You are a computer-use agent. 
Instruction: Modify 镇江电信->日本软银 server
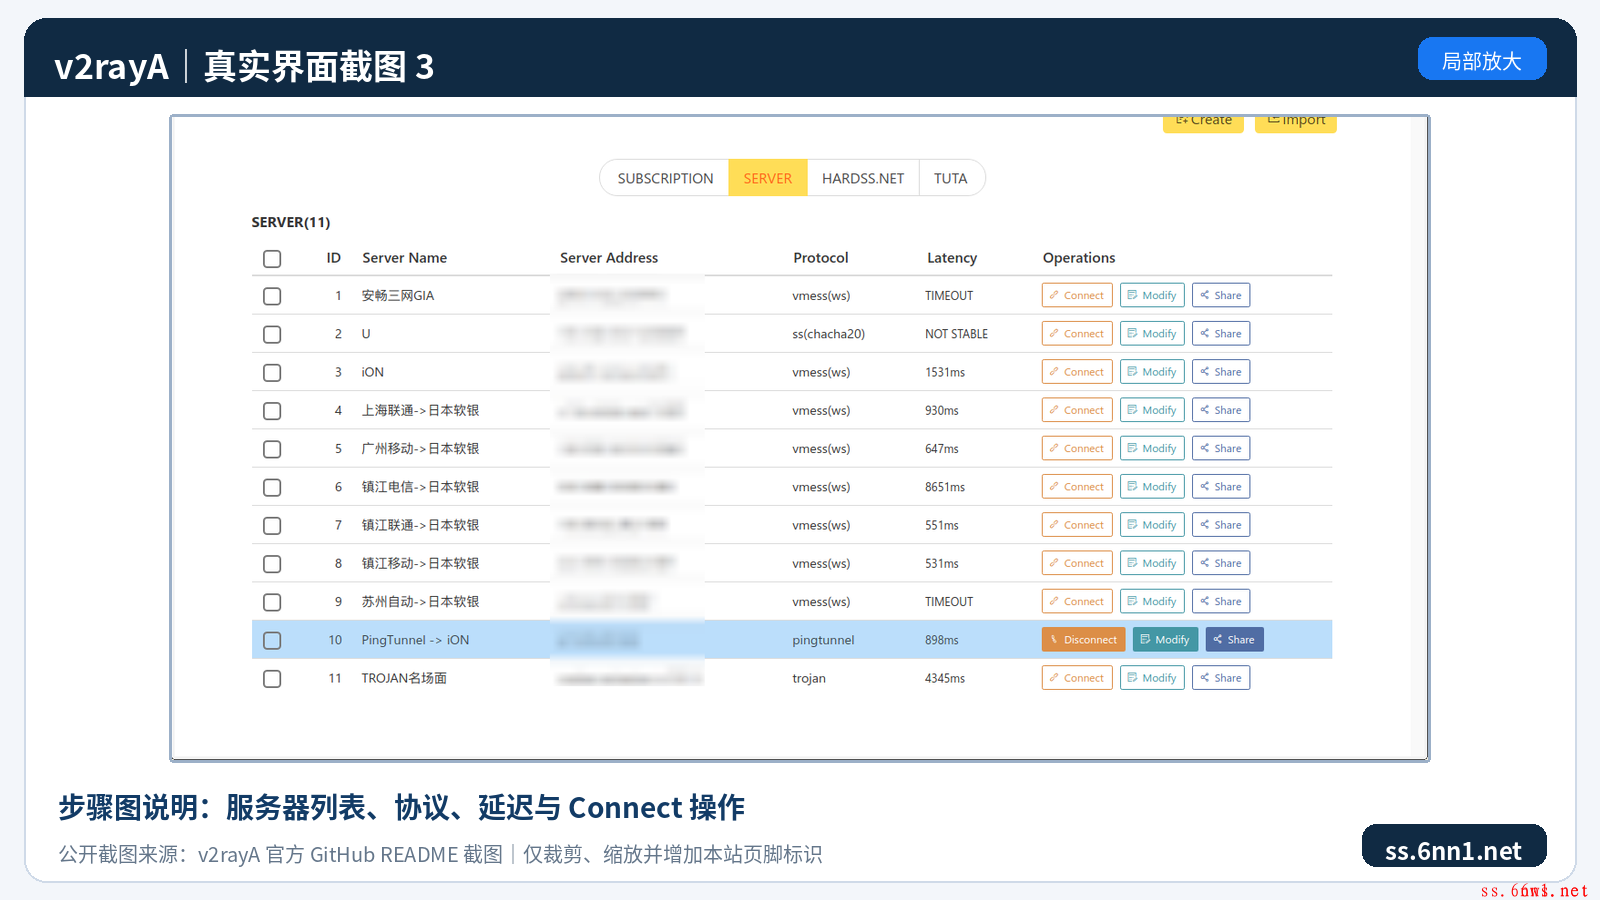click(x=1152, y=487)
